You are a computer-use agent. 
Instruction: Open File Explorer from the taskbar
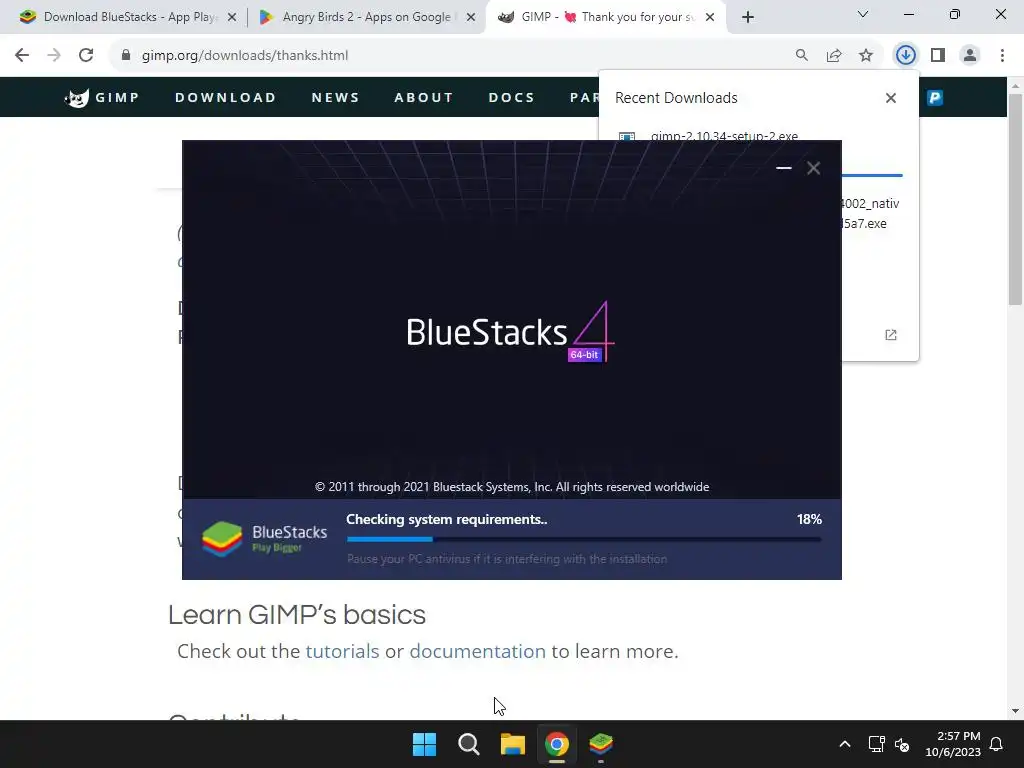coord(513,744)
